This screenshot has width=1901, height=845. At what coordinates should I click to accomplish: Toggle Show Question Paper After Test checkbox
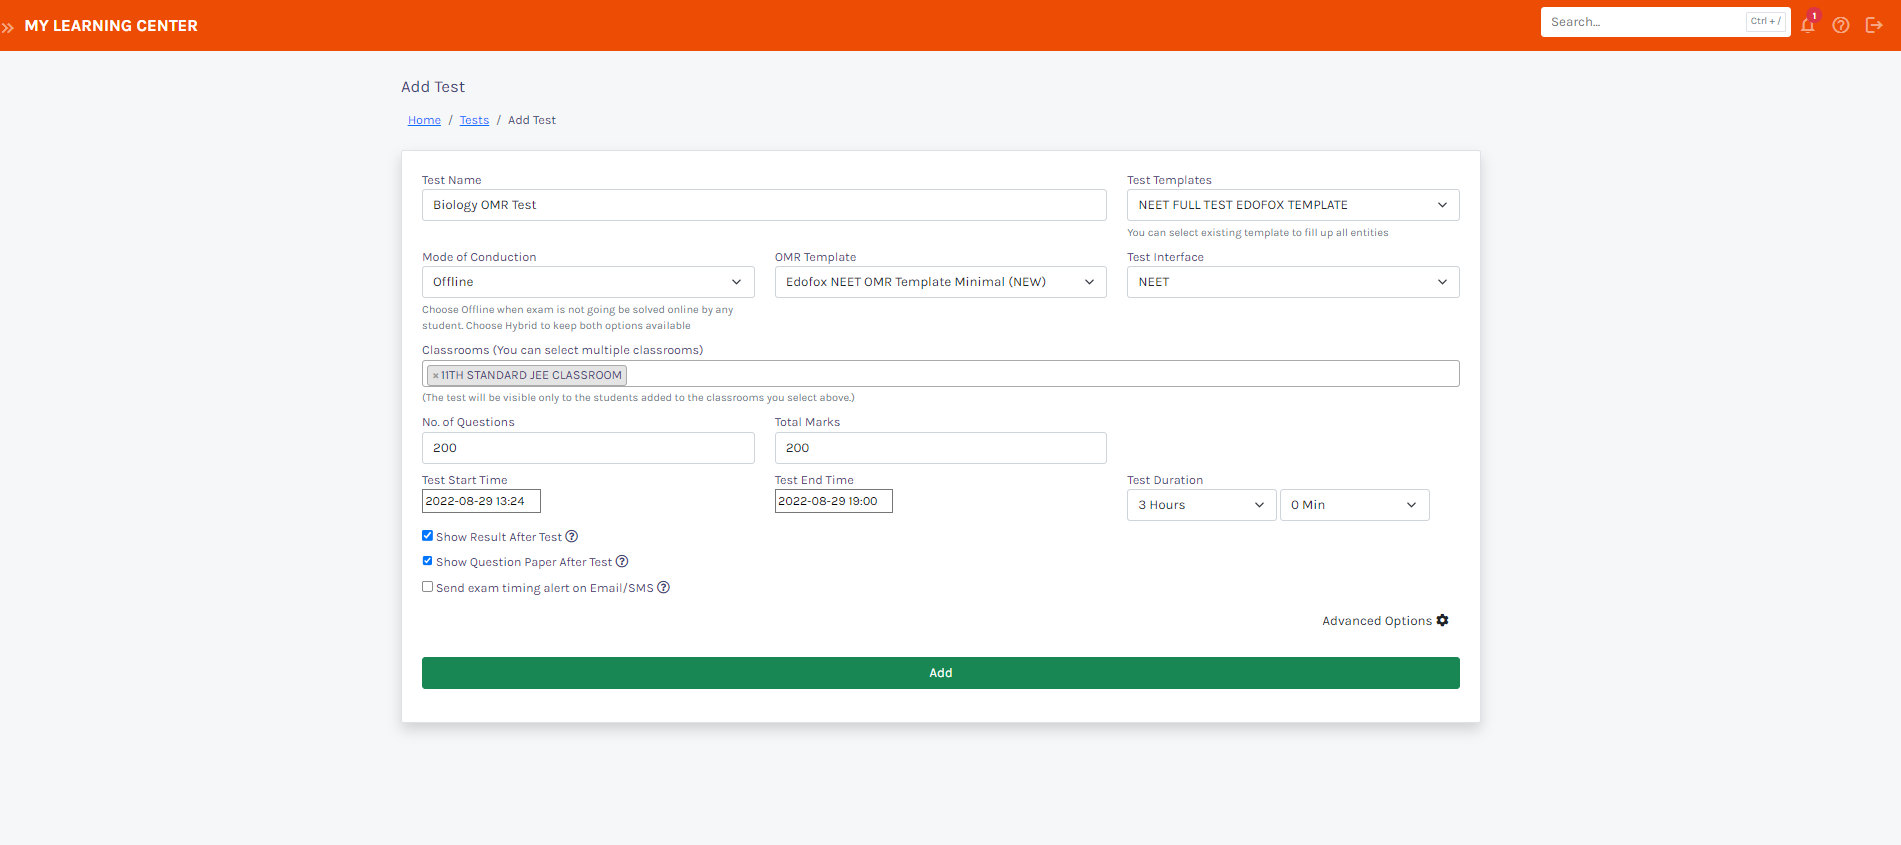(x=427, y=561)
